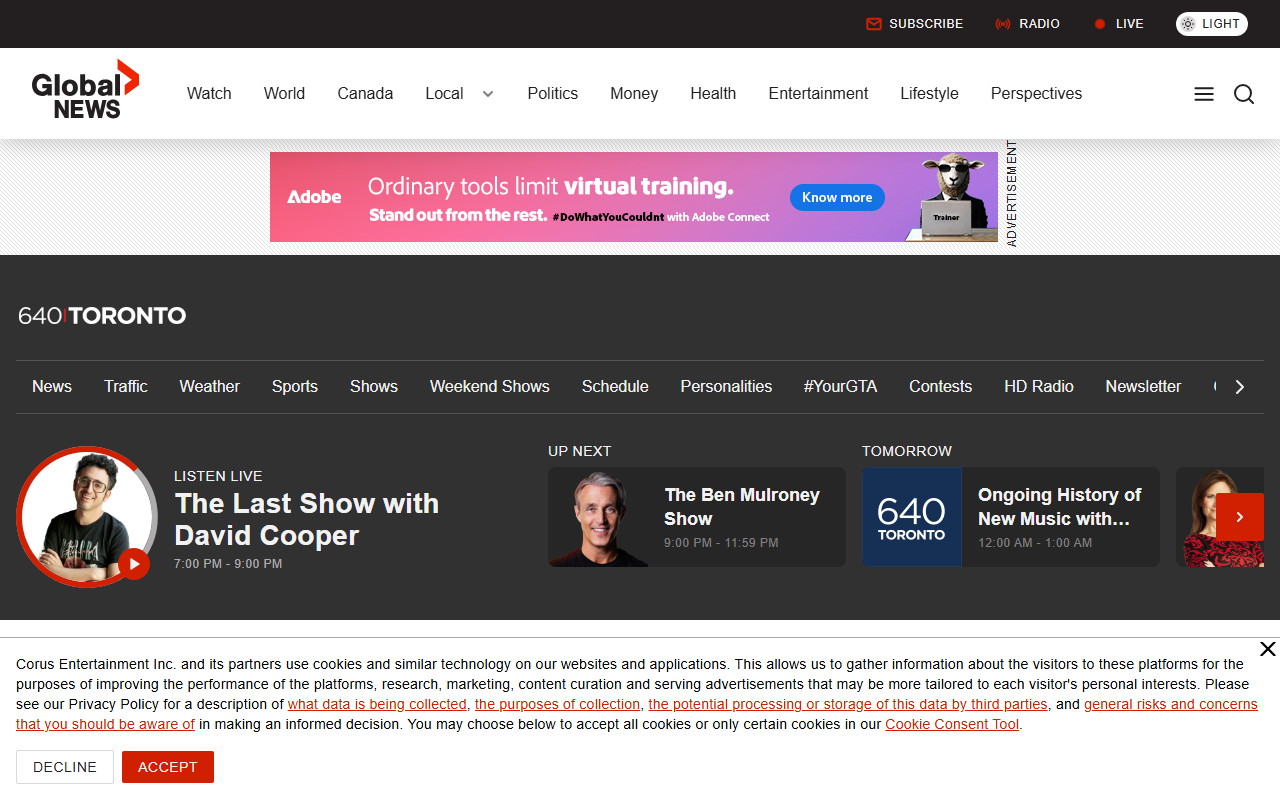Image resolution: width=1280 pixels, height=800 pixels.
Task: Click the 640 Toronto station logo
Action: click(x=102, y=316)
